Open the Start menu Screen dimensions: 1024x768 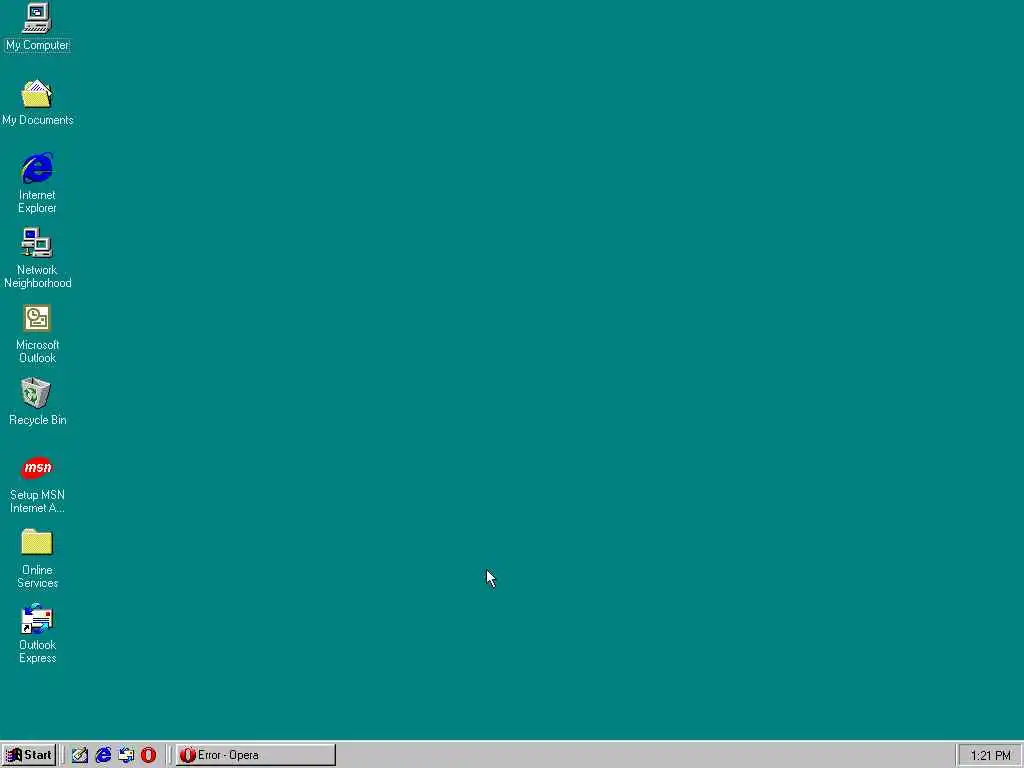point(29,755)
